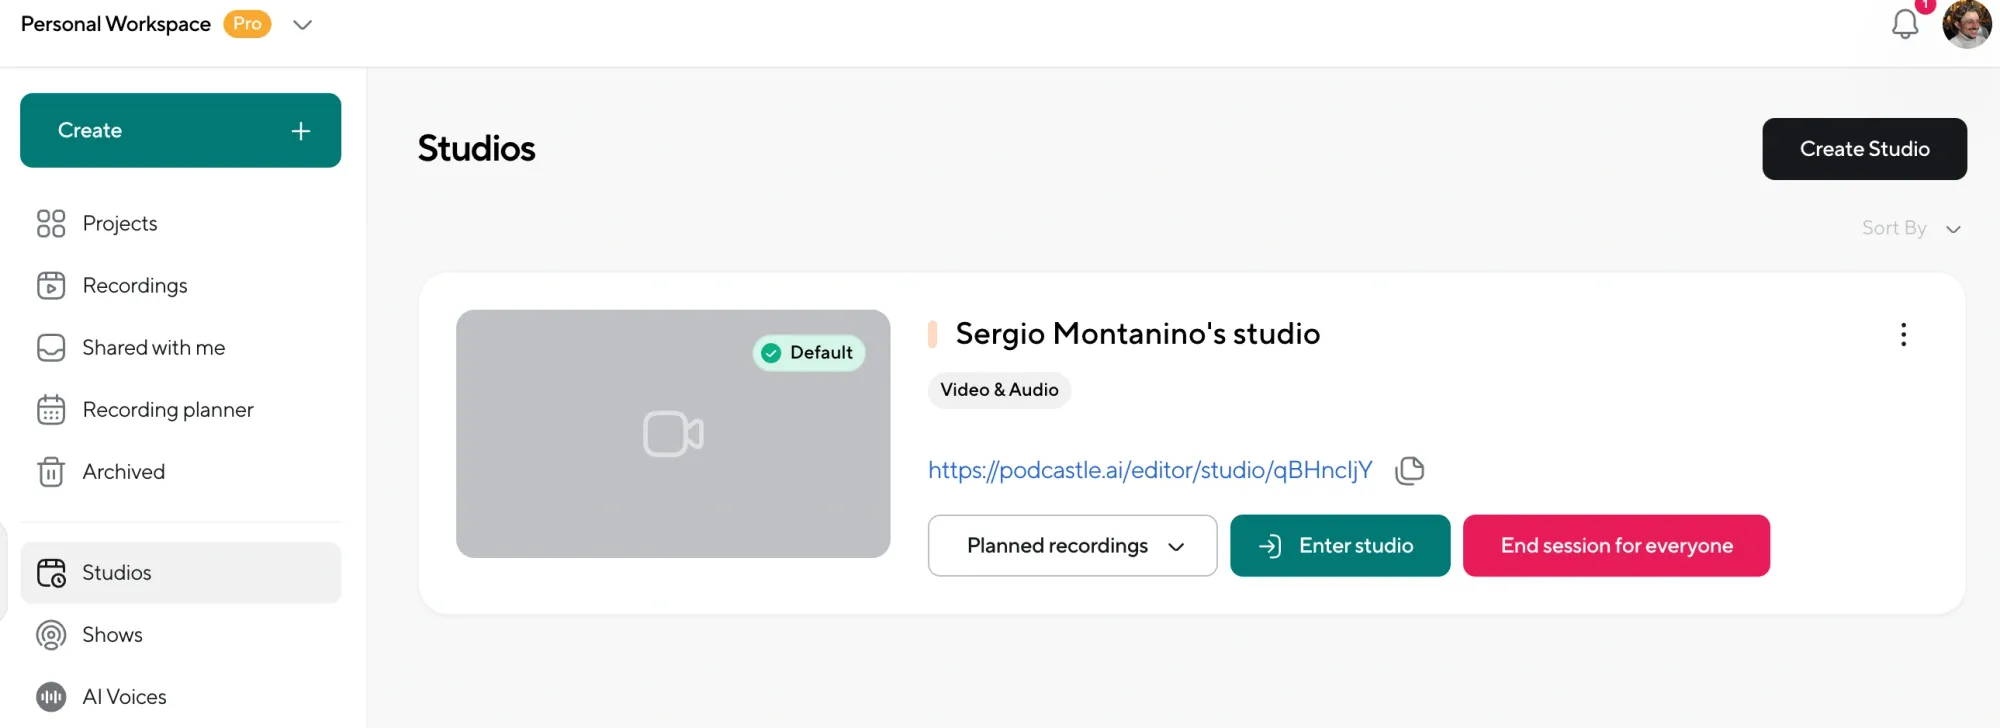Click Enter studio button

point(1340,546)
